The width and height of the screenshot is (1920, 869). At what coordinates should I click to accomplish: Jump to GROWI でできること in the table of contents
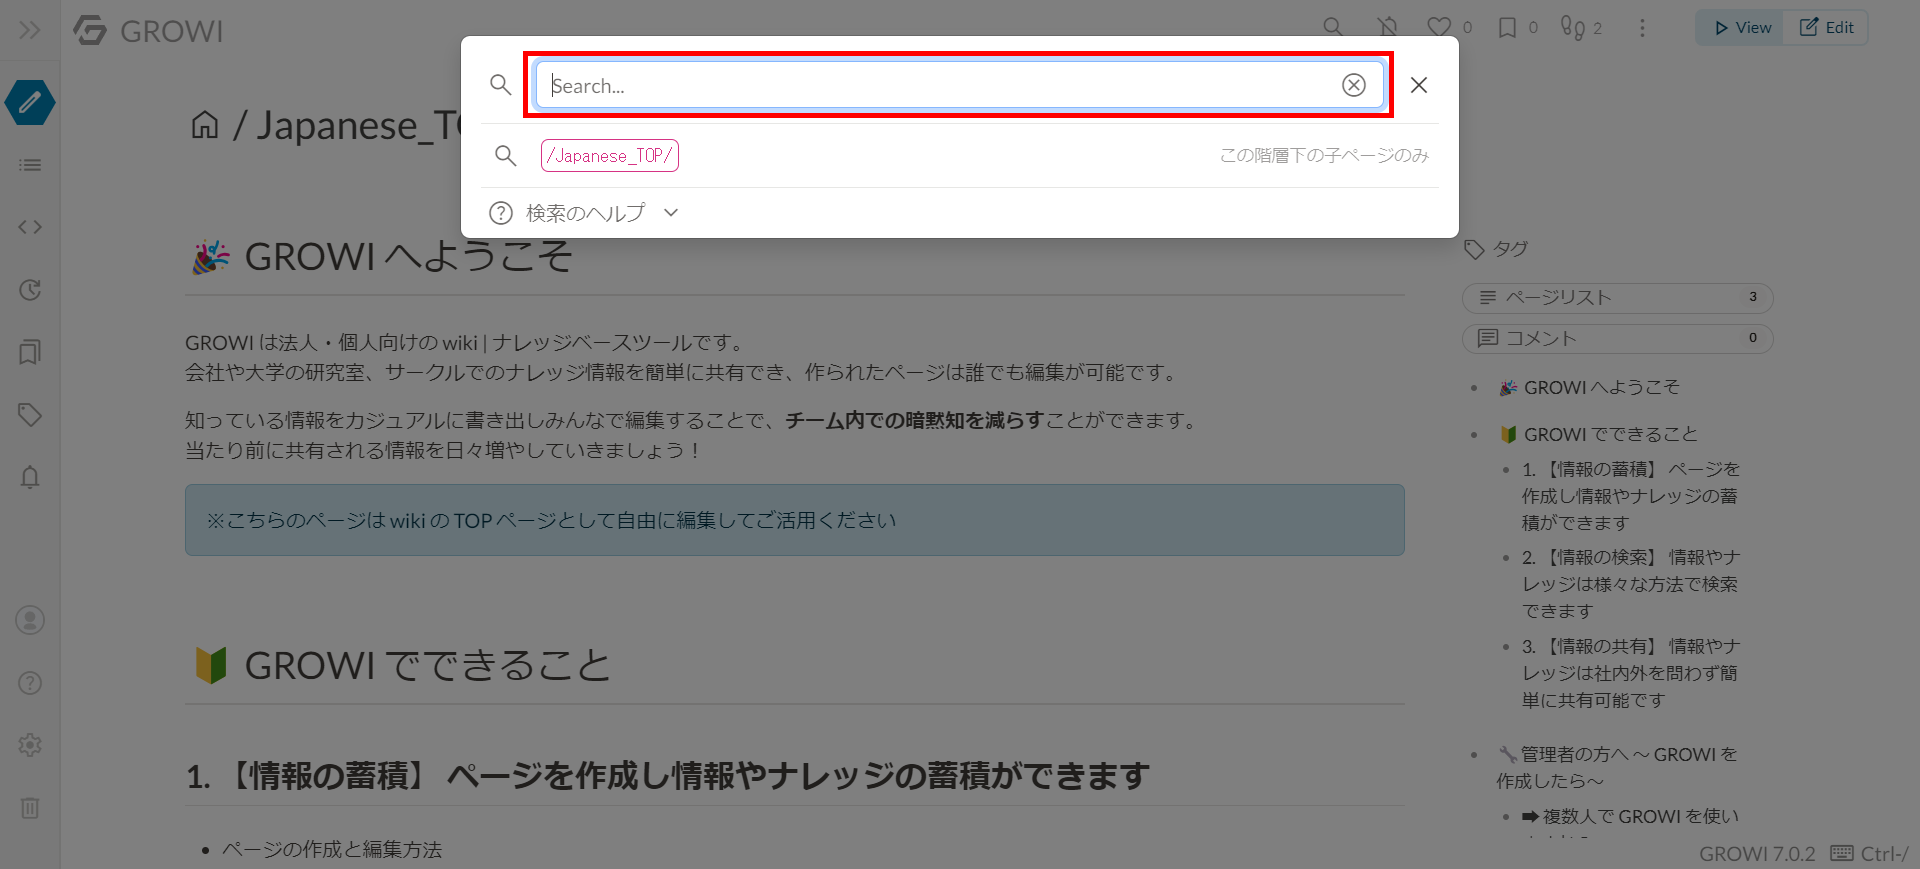click(x=1598, y=434)
